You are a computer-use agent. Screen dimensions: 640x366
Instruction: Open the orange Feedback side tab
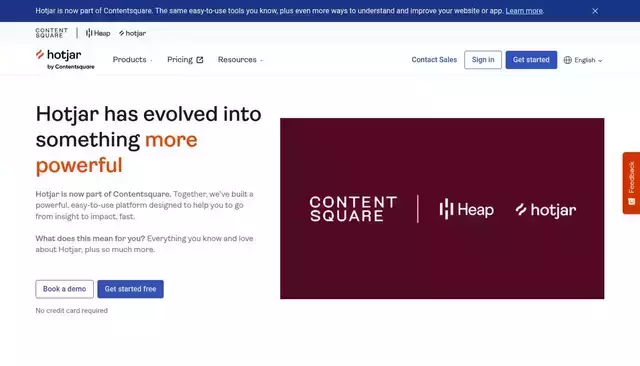631,183
